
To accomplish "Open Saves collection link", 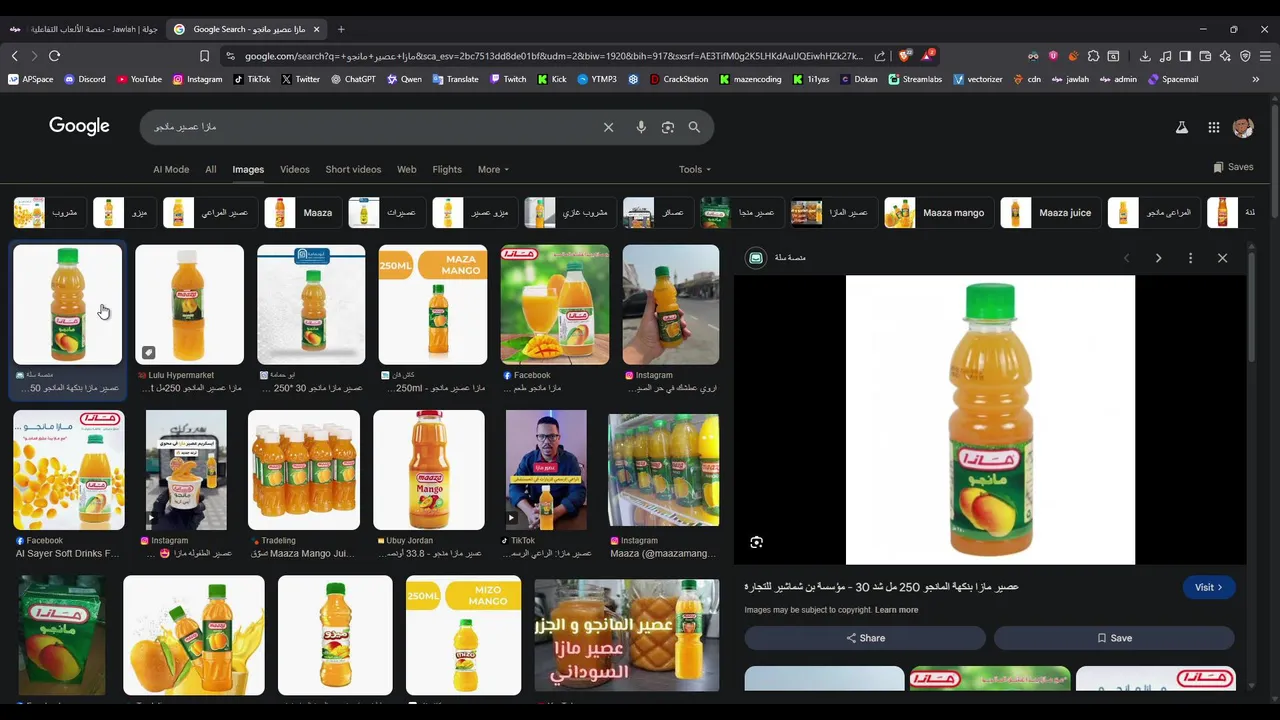I will point(1233,167).
